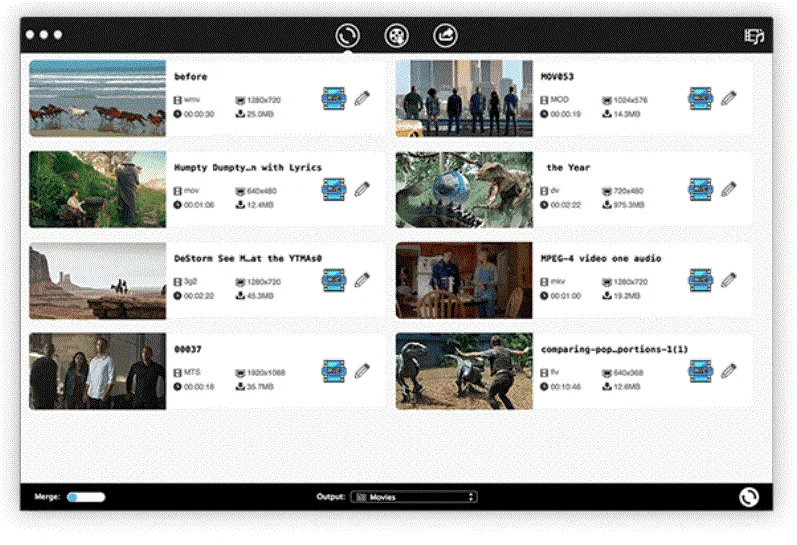
Task: Click pencil edit icon for MOV053
Action: click(728, 98)
